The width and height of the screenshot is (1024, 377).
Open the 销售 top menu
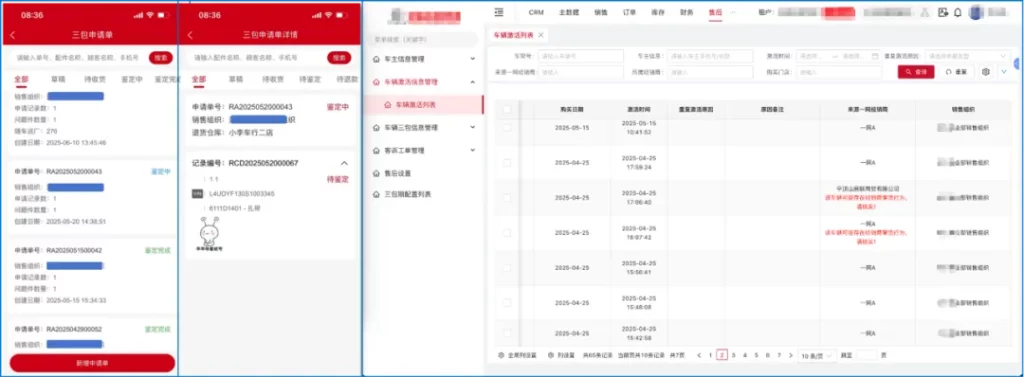(601, 12)
